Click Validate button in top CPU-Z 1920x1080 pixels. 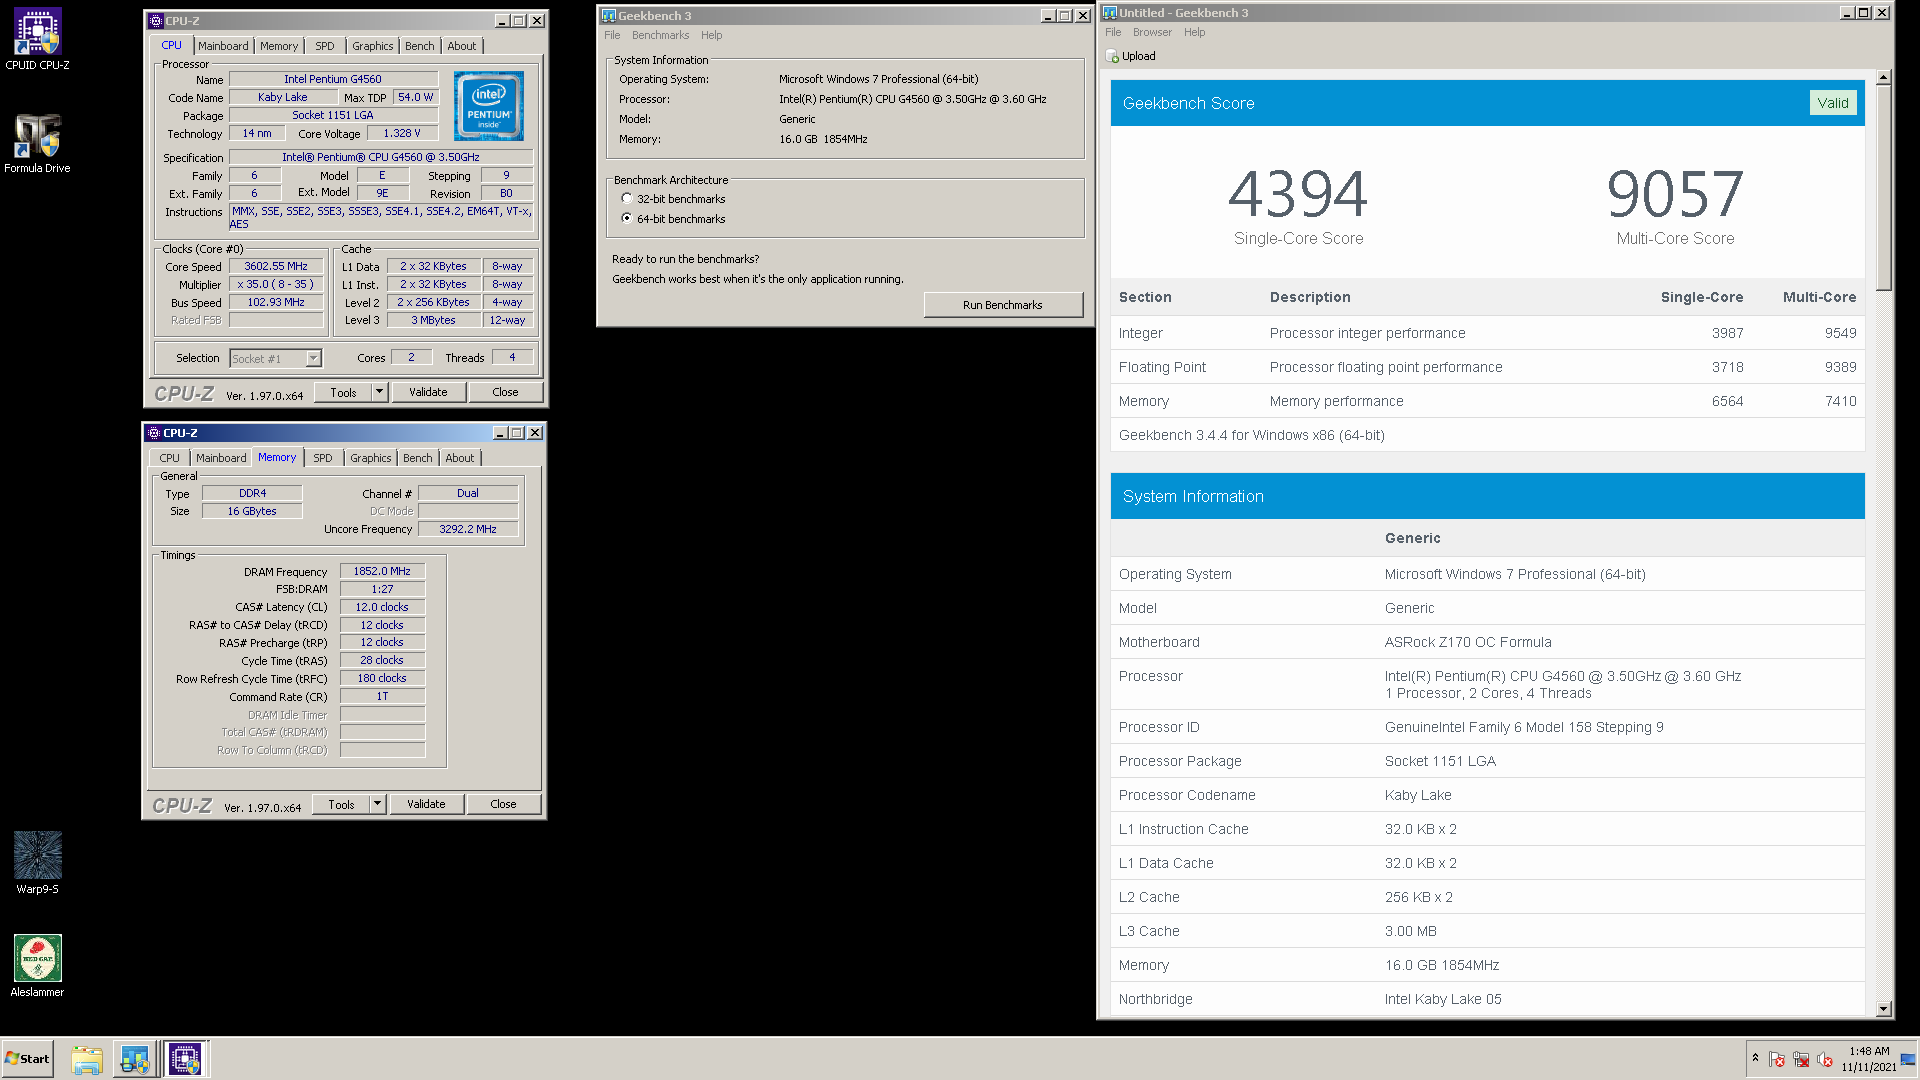[428, 392]
